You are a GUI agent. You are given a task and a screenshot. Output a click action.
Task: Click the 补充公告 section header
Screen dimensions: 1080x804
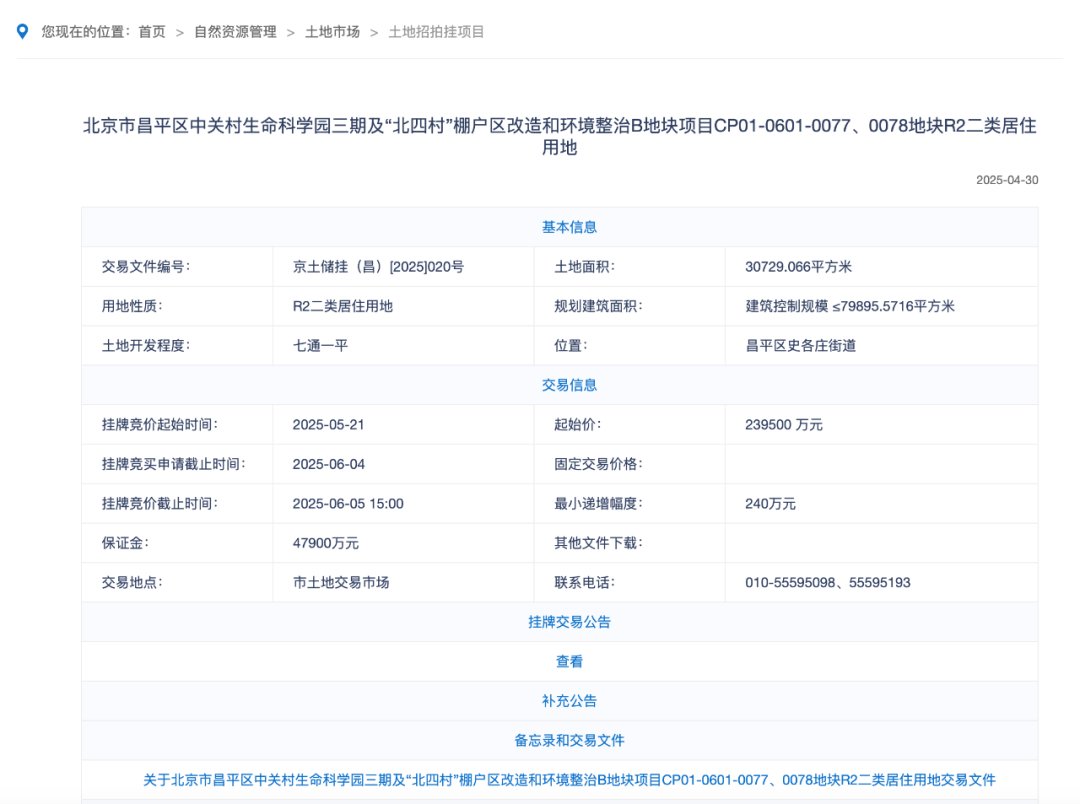tap(569, 701)
